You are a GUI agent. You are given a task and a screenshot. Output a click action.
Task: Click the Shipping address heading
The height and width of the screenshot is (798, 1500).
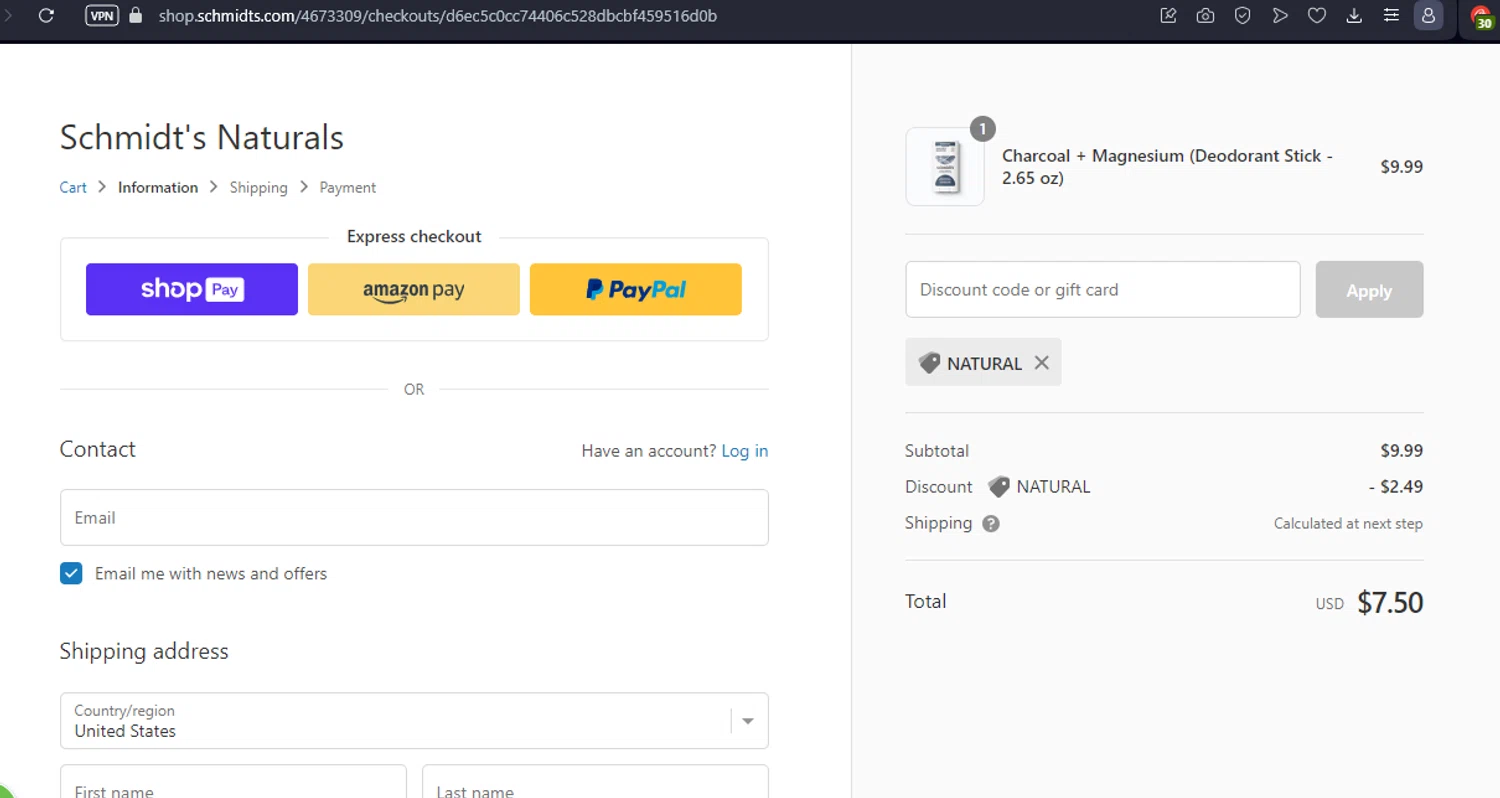click(x=144, y=651)
